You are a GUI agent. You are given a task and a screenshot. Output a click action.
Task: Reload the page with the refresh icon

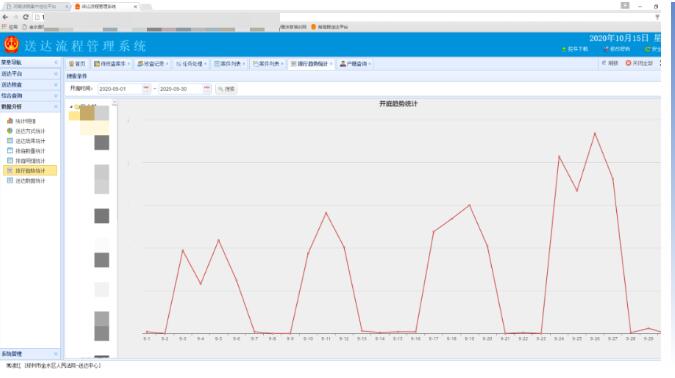point(26,17)
